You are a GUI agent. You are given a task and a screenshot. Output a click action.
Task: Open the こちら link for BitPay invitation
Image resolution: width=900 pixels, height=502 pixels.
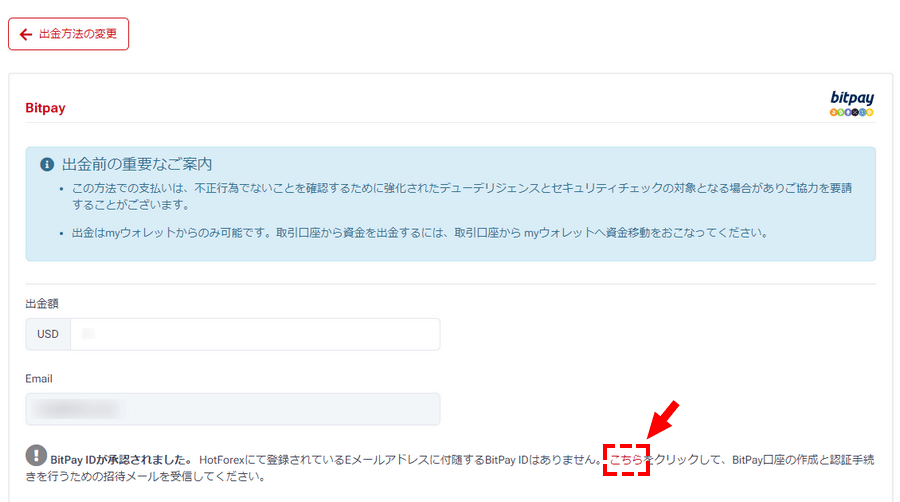(x=626, y=460)
